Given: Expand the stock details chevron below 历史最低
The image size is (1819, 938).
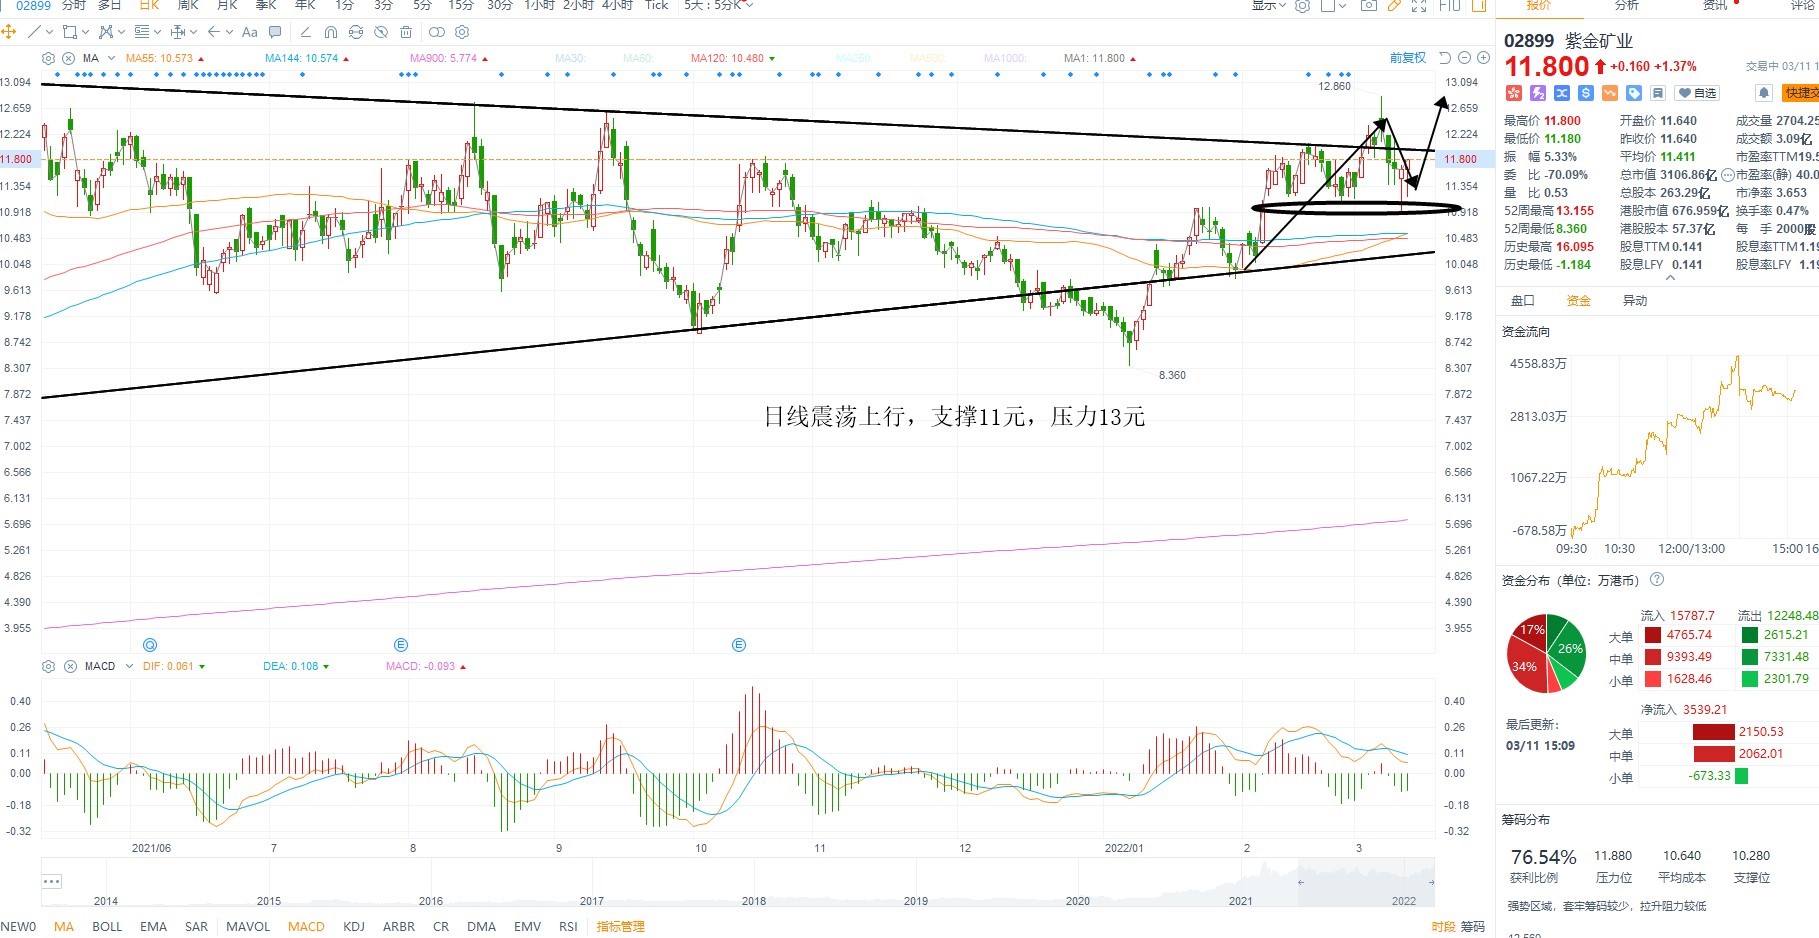Looking at the screenshot, I should pyautogui.click(x=1669, y=279).
